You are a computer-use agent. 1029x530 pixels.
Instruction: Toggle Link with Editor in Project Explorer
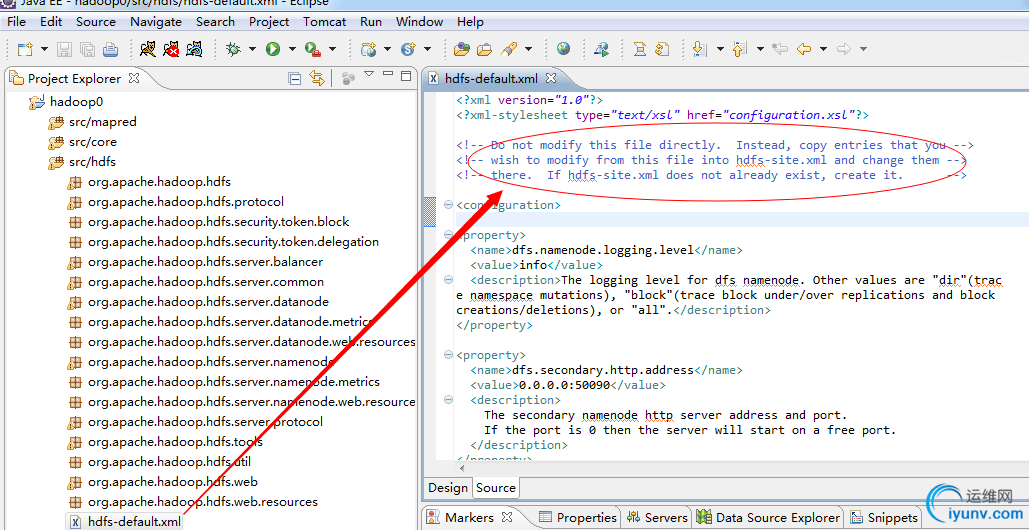[x=317, y=78]
